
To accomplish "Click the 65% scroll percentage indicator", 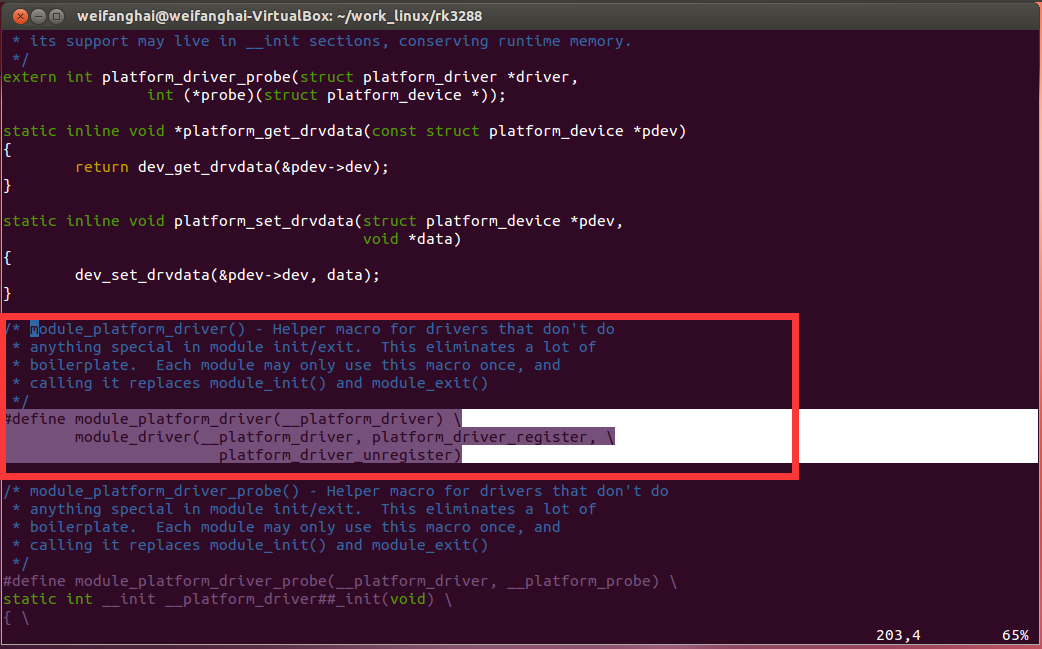I will [1015, 635].
